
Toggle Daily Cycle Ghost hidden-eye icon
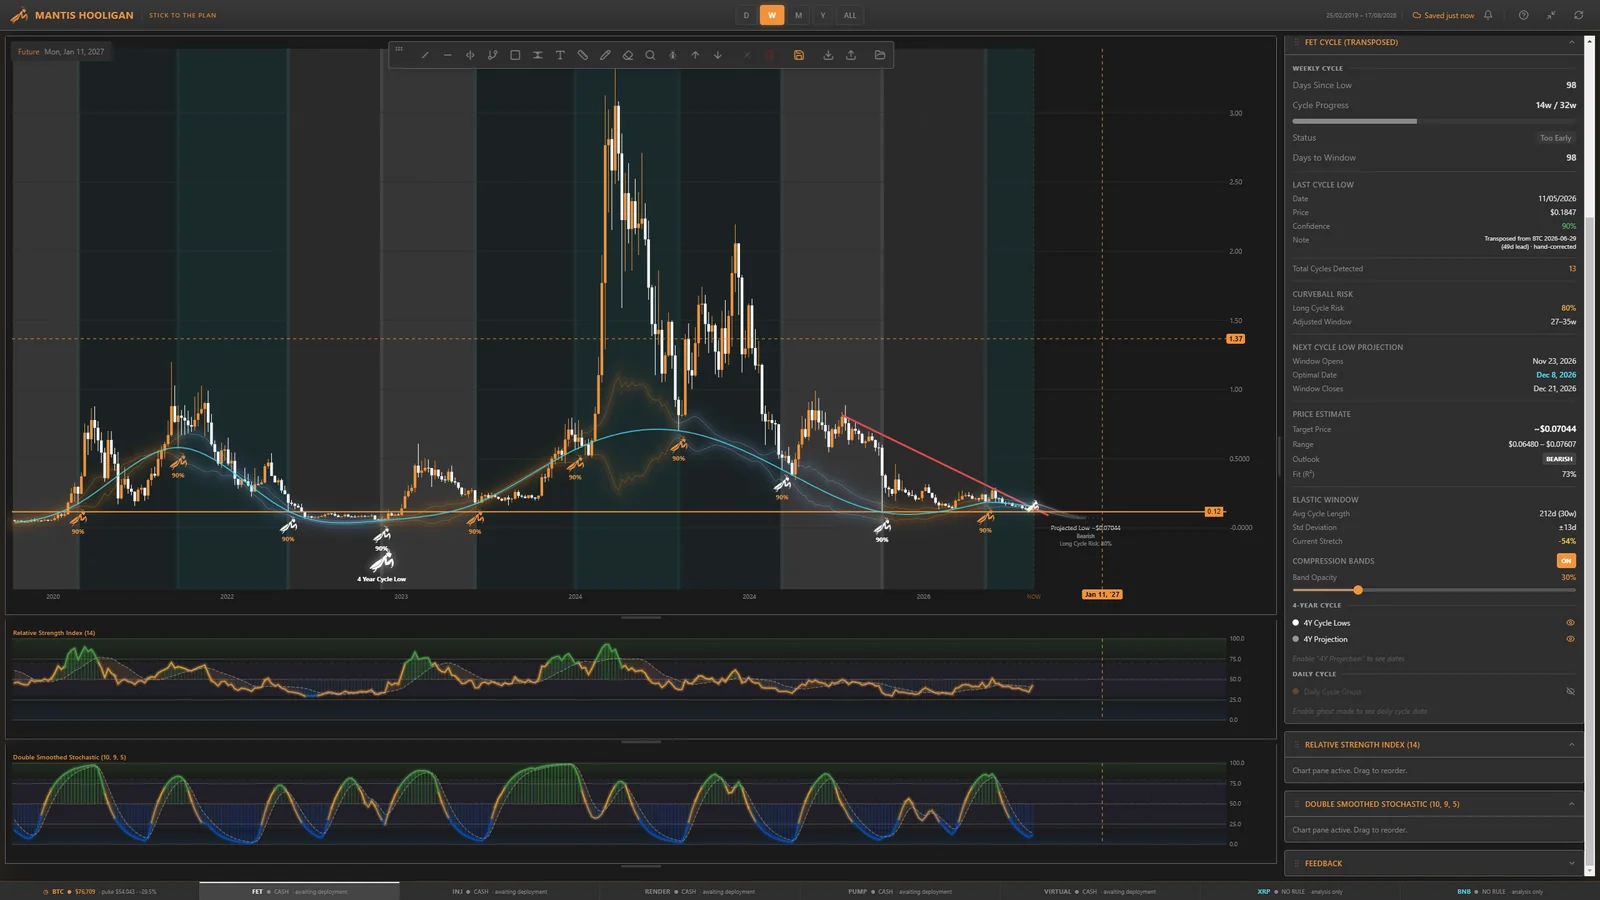point(1570,692)
